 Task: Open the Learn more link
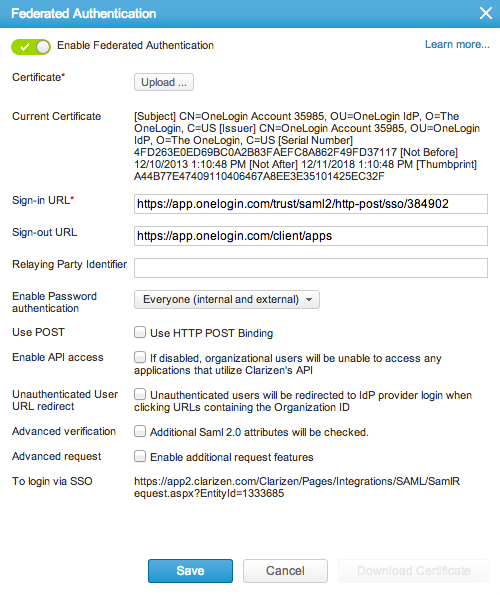pyautogui.click(x=457, y=45)
